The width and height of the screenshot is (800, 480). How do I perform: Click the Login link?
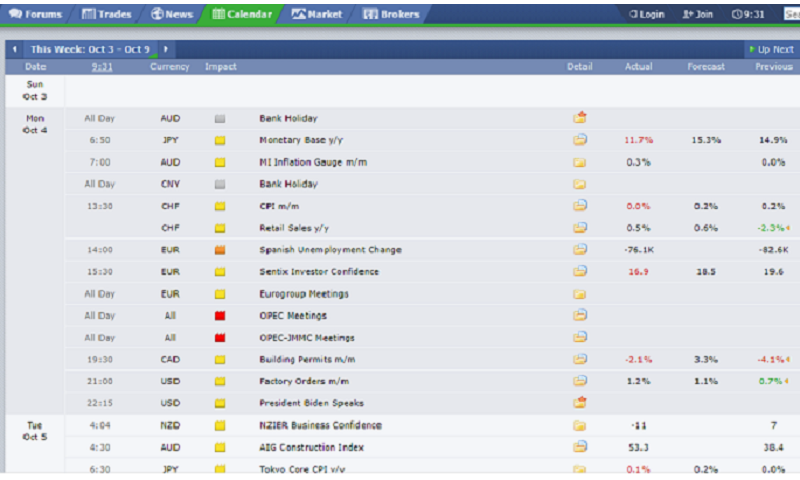click(647, 14)
